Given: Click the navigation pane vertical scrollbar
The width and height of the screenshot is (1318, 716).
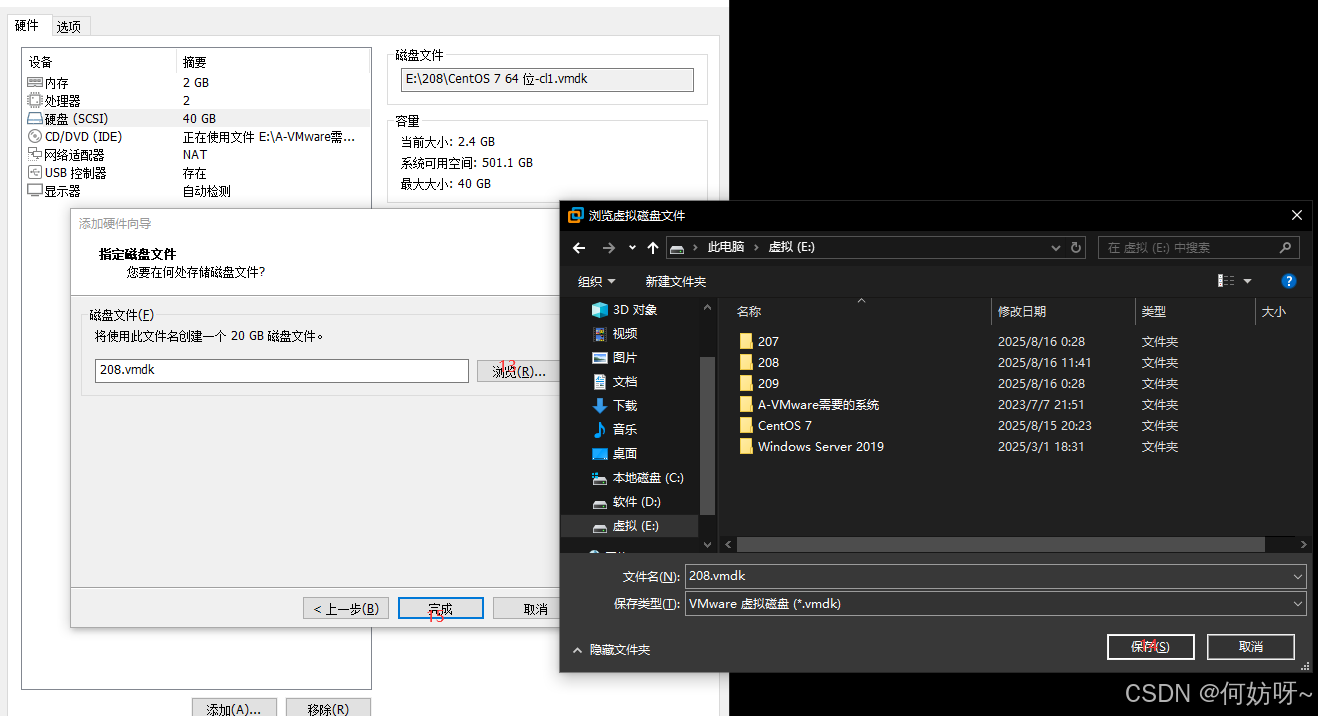Looking at the screenshot, I should (708, 434).
